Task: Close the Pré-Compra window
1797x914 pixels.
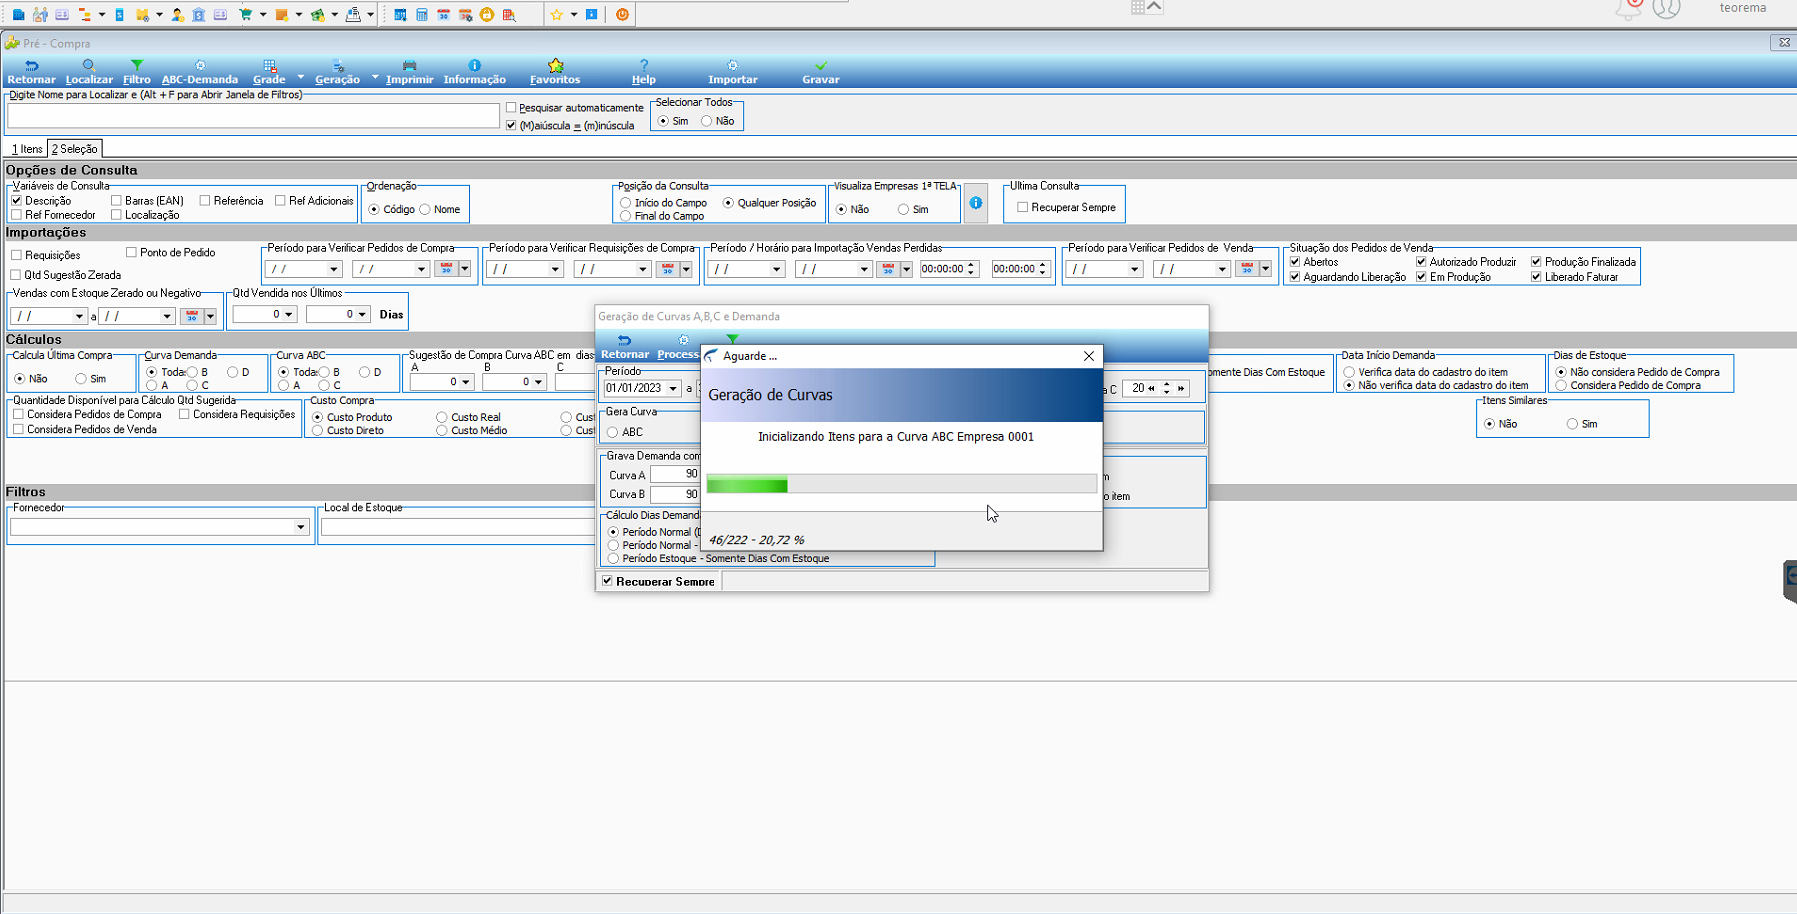Action: 1784,42
